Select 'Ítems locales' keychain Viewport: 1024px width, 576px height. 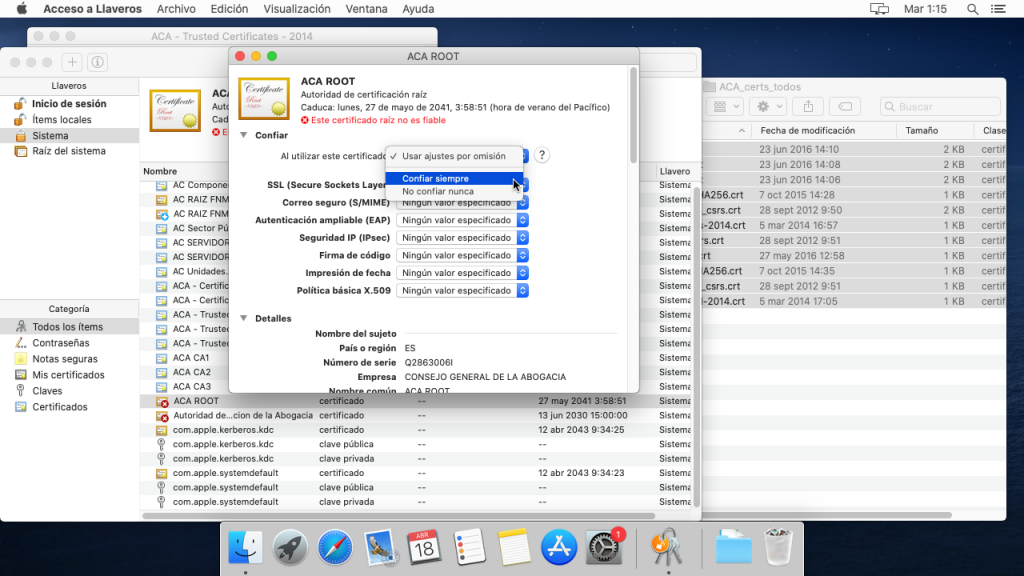(69, 120)
